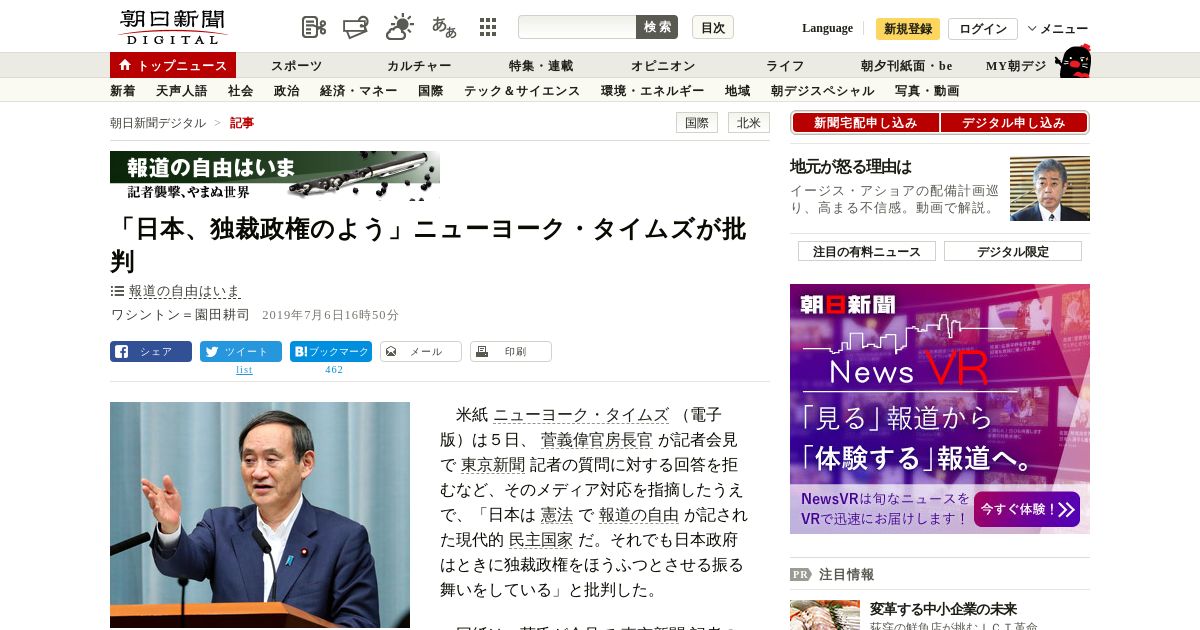The image size is (1200, 630).
Task: Open the 国際 section in submenu
Action: coord(431,91)
